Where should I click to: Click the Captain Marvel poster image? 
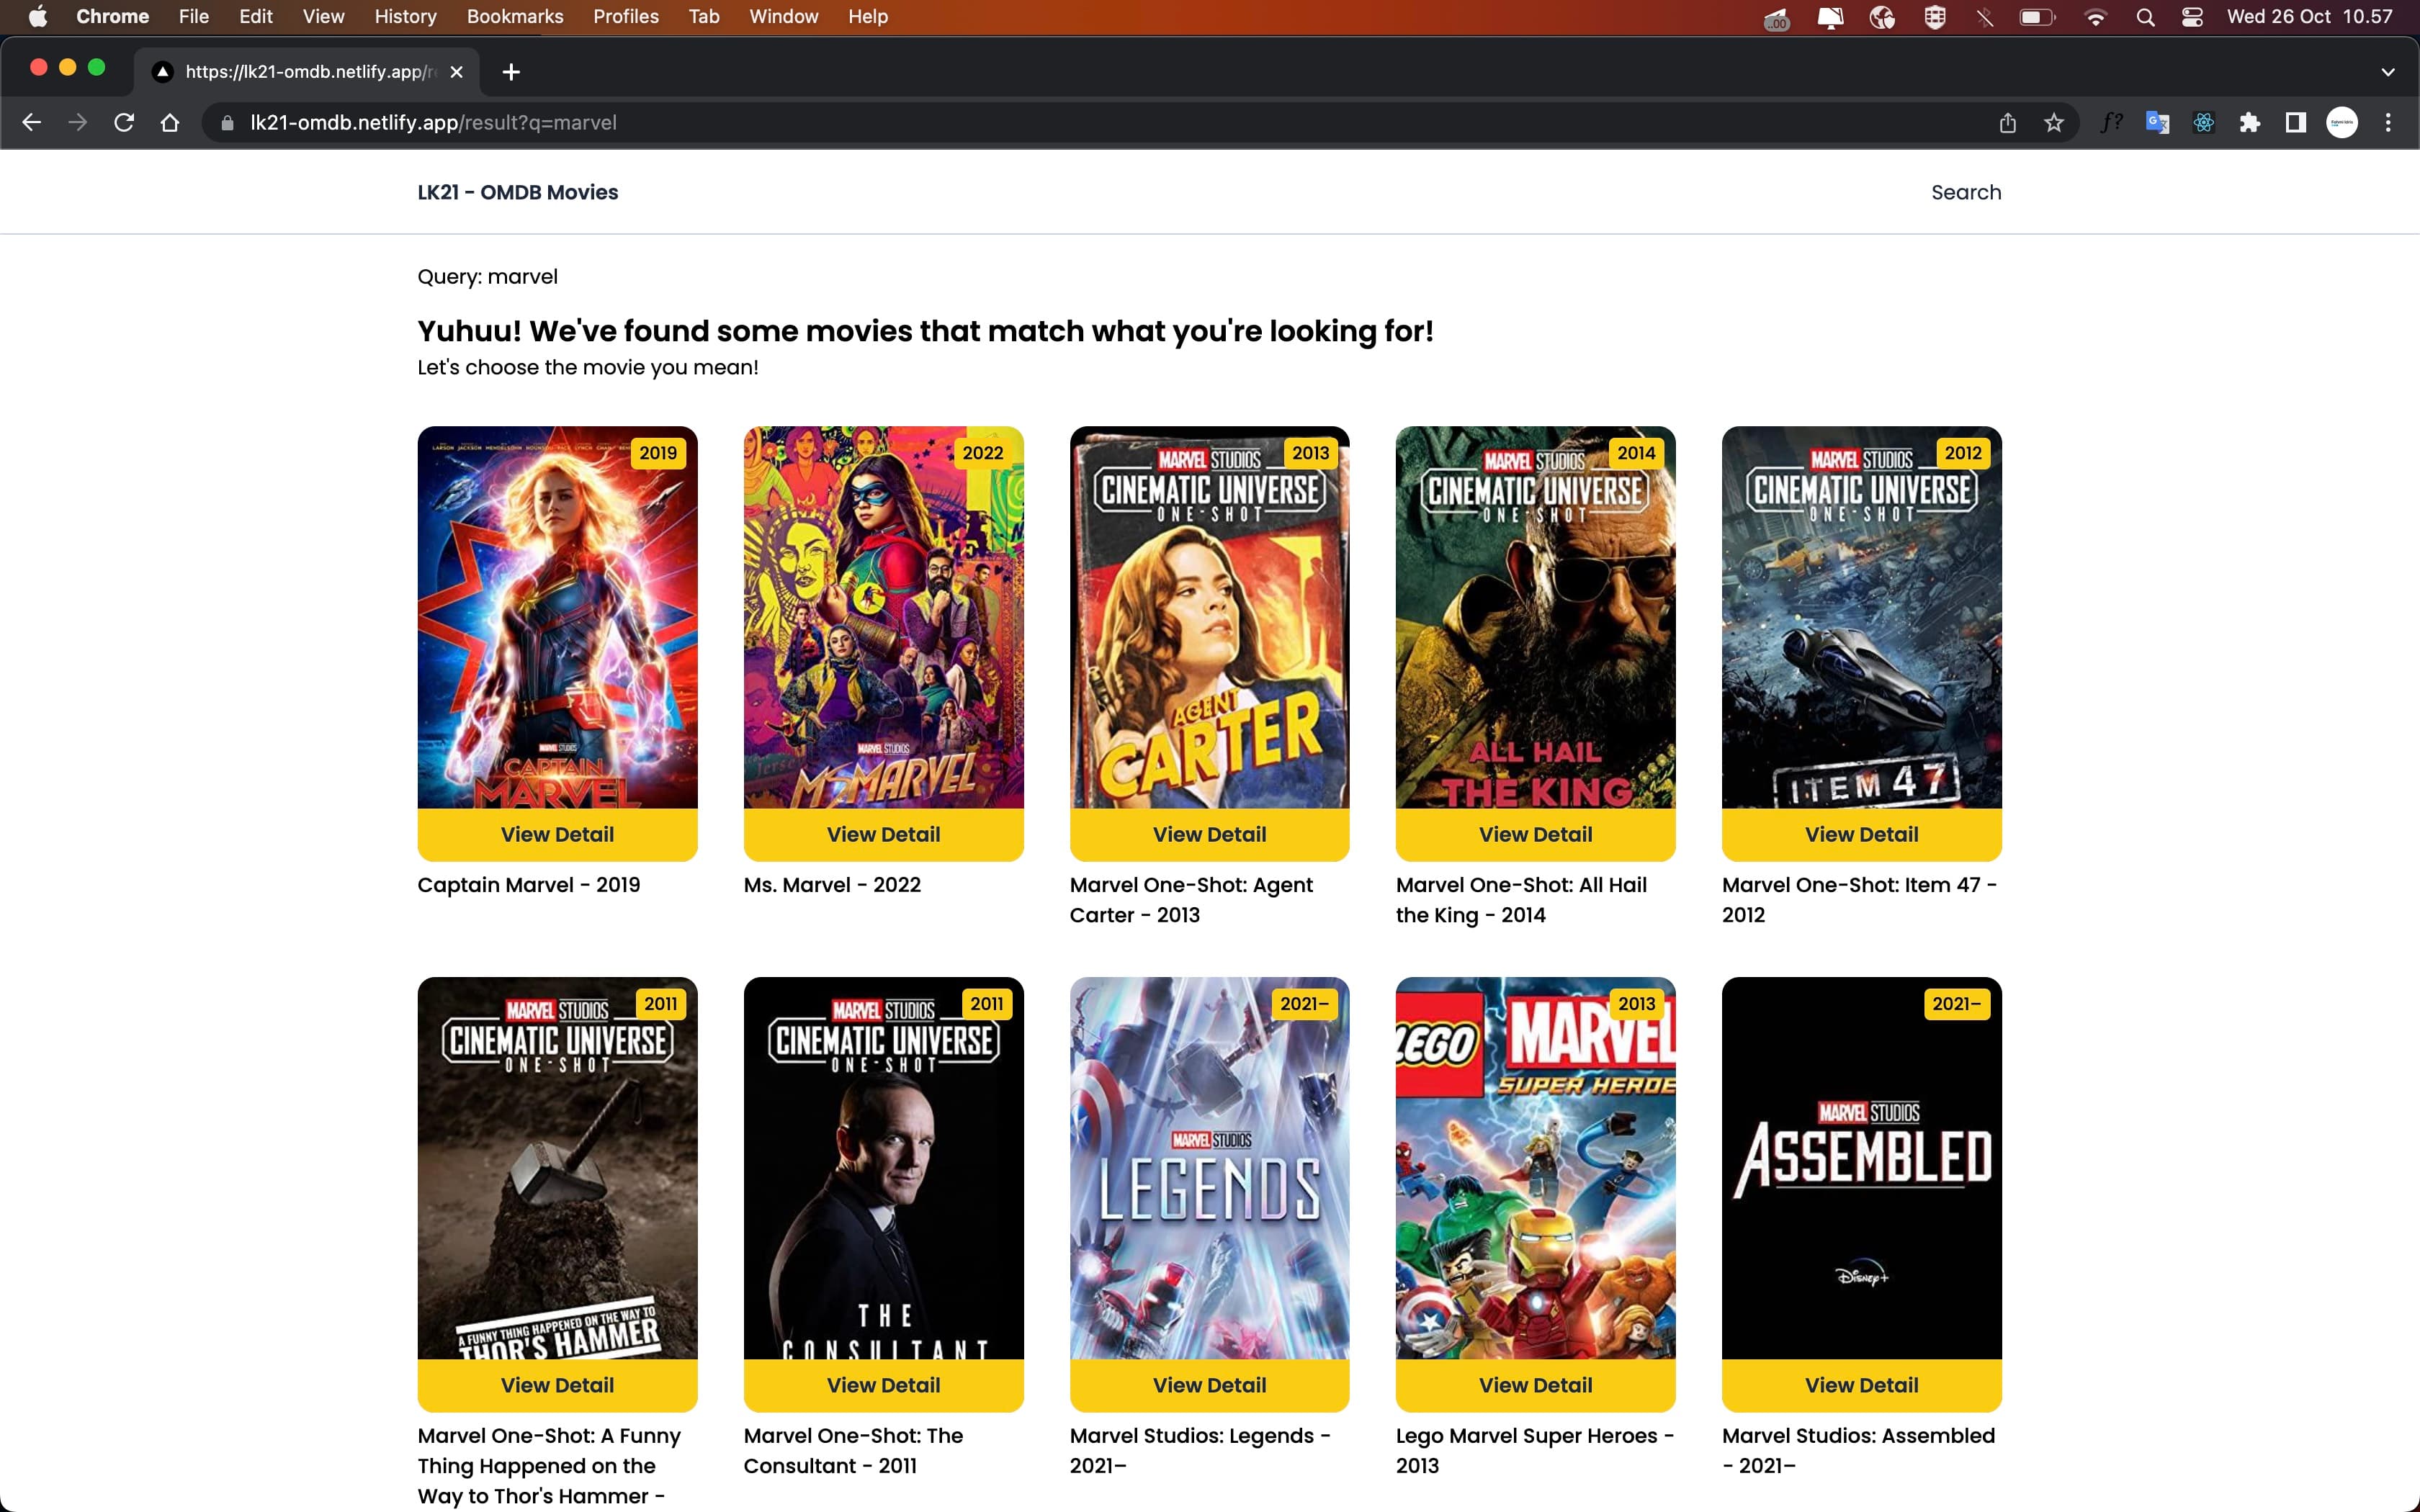coord(557,617)
